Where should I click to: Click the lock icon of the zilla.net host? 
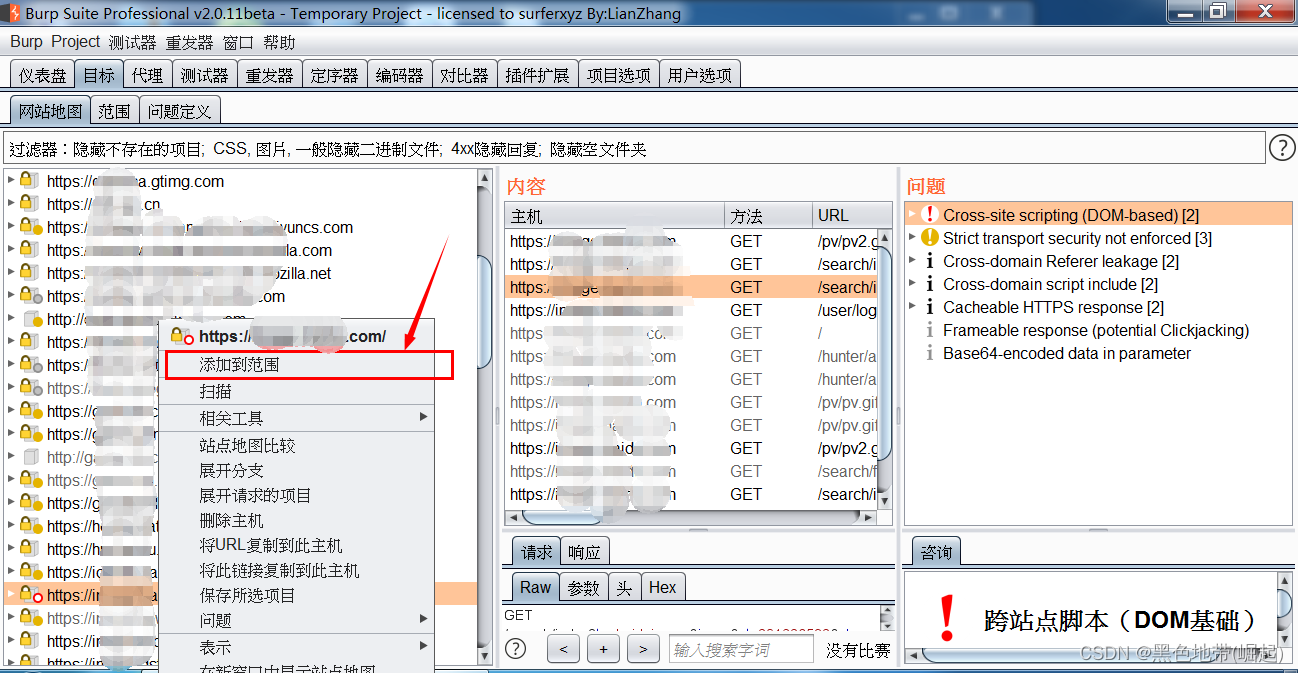[30, 273]
